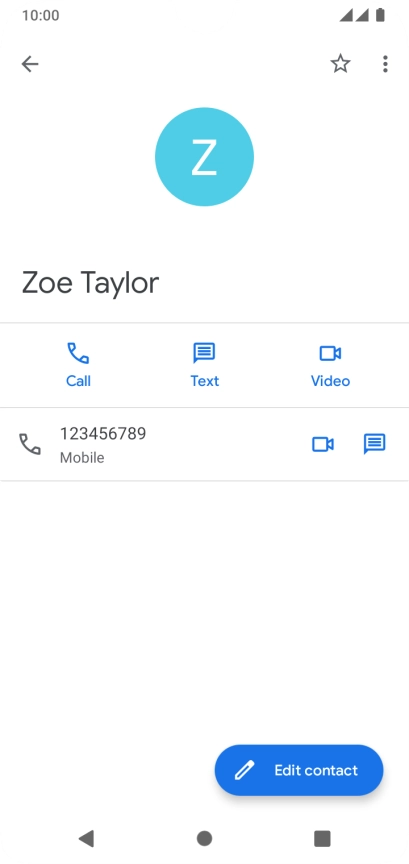Open the Edit contact button
Viewport: 409px width, 864px height.
coord(299,770)
